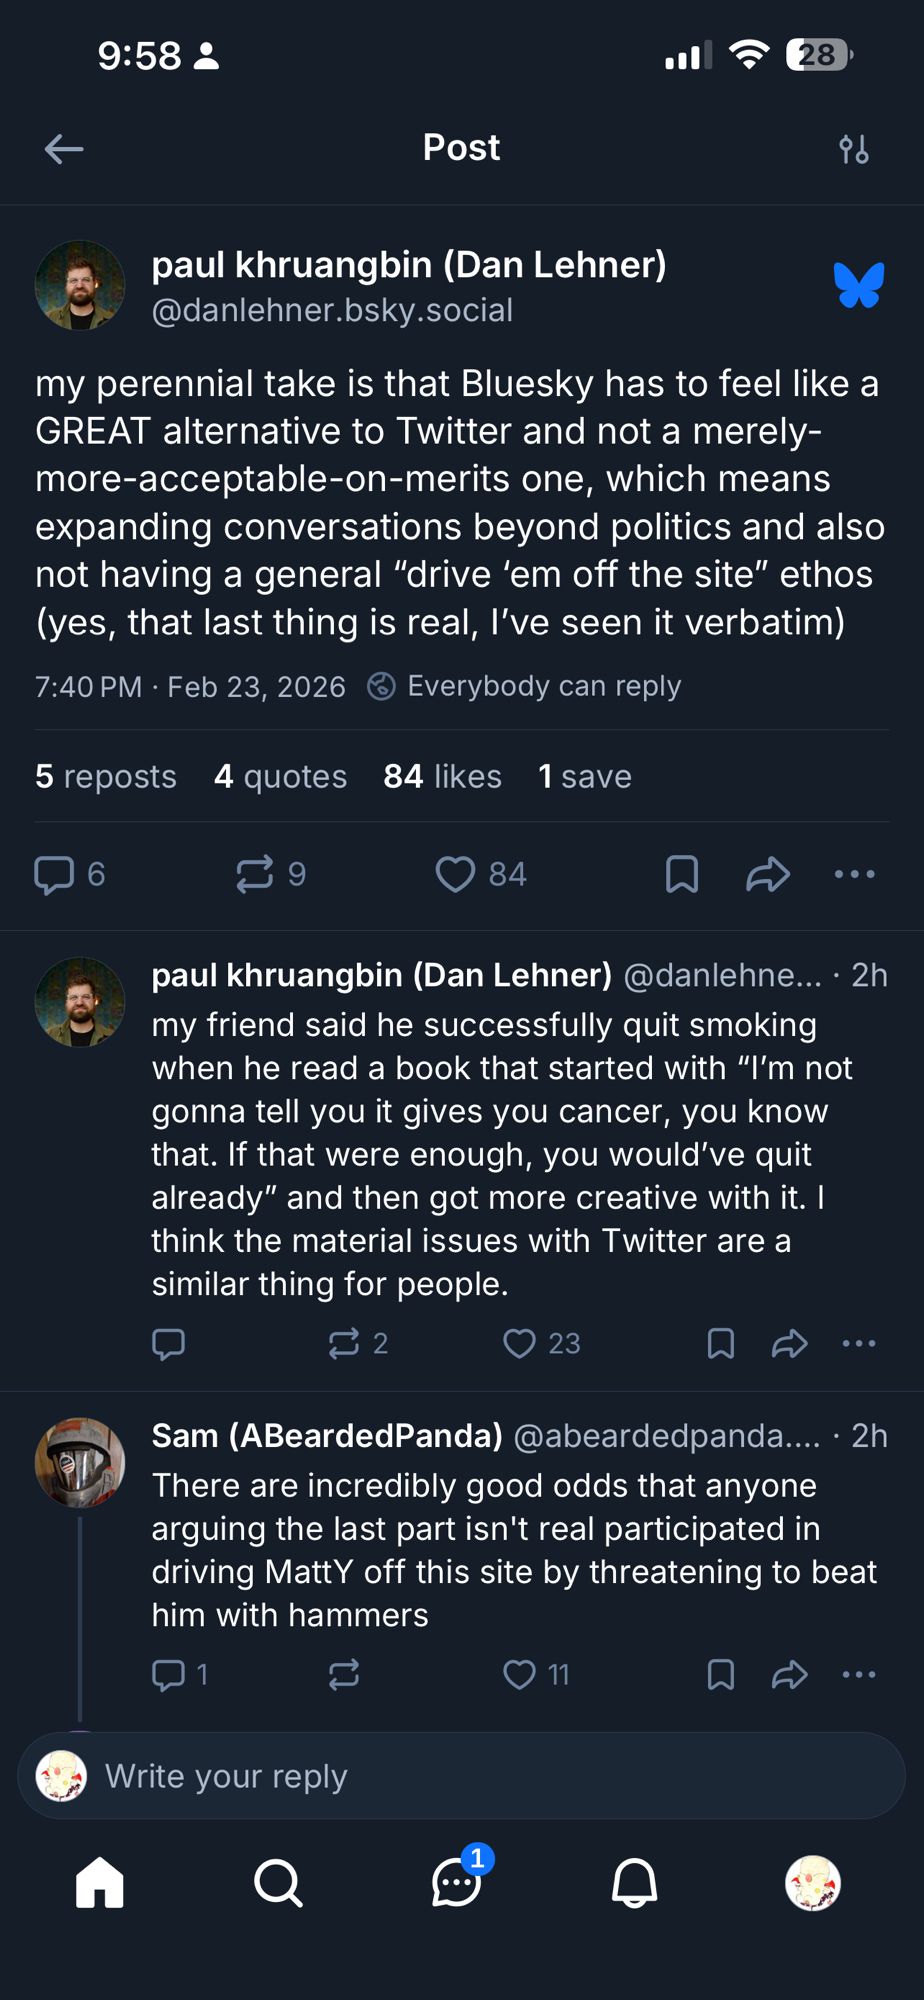924x2000 pixels.
Task: Open more options on Sam's reply
Action: pos(859,1674)
